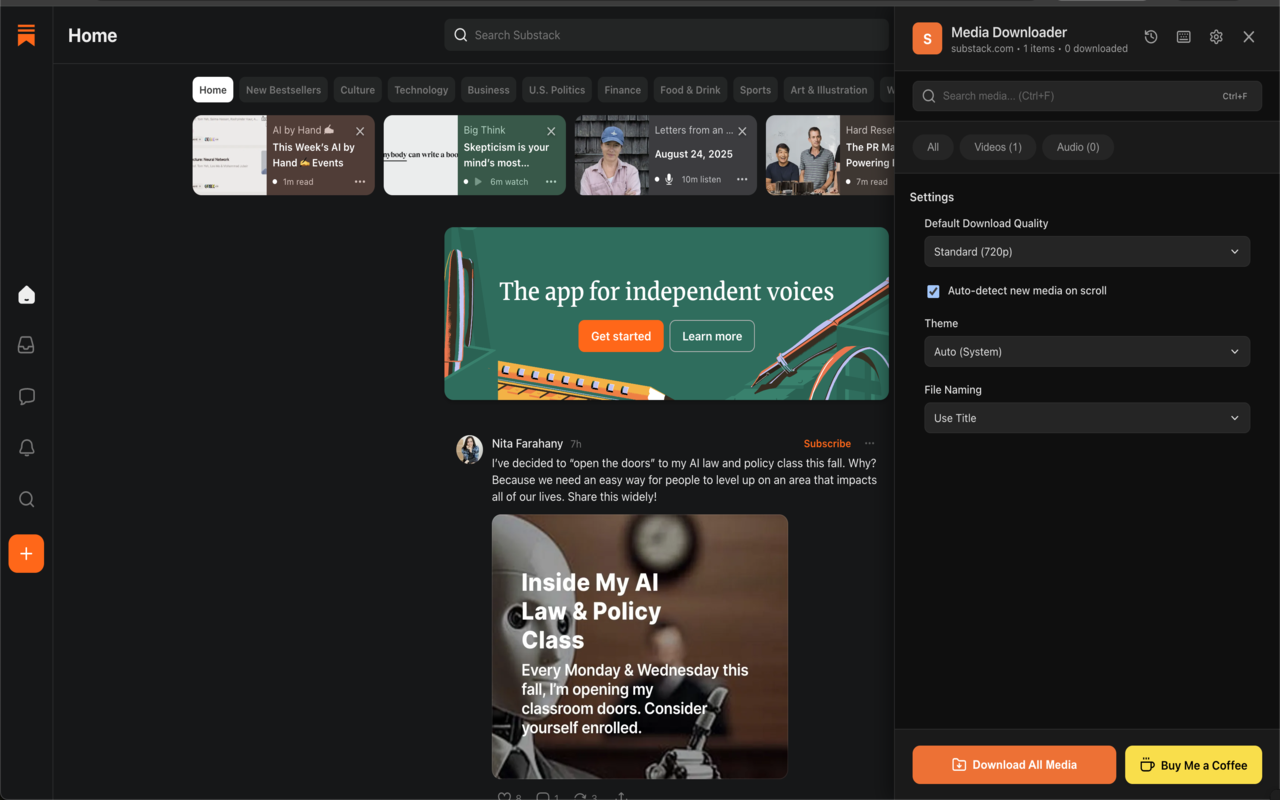Click "This Week's AI by Hand Events" title
The image size is (1280, 800).
pos(314,155)
